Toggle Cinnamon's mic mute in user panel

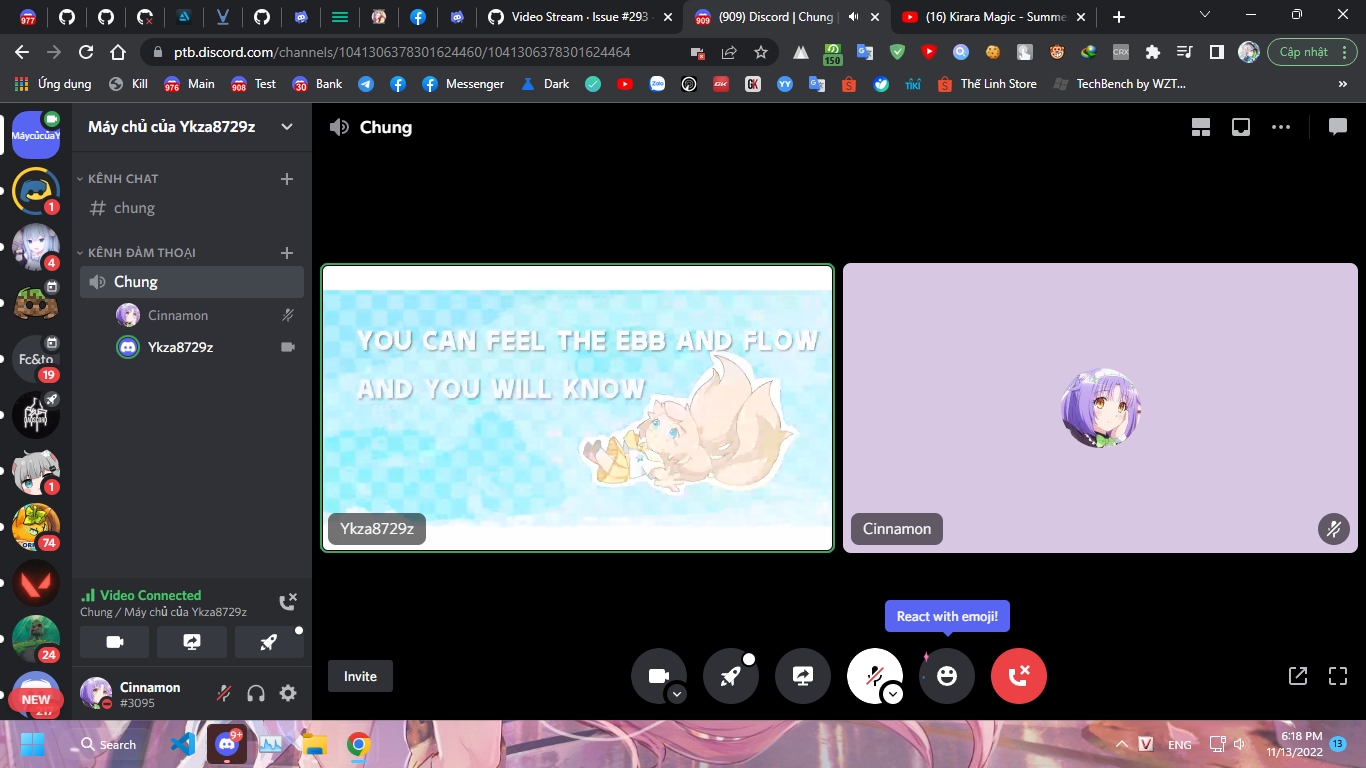click(223, 693)
